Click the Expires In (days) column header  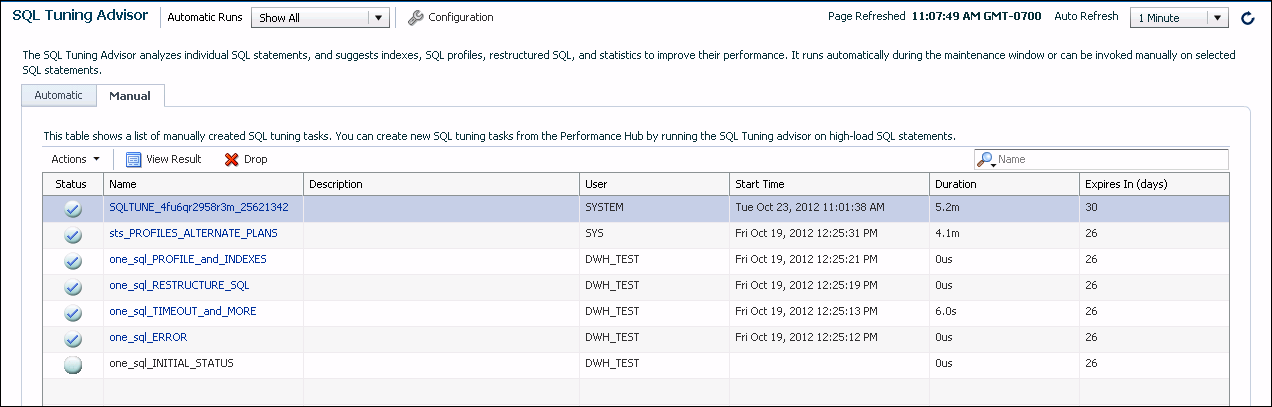click(1125, 184)
